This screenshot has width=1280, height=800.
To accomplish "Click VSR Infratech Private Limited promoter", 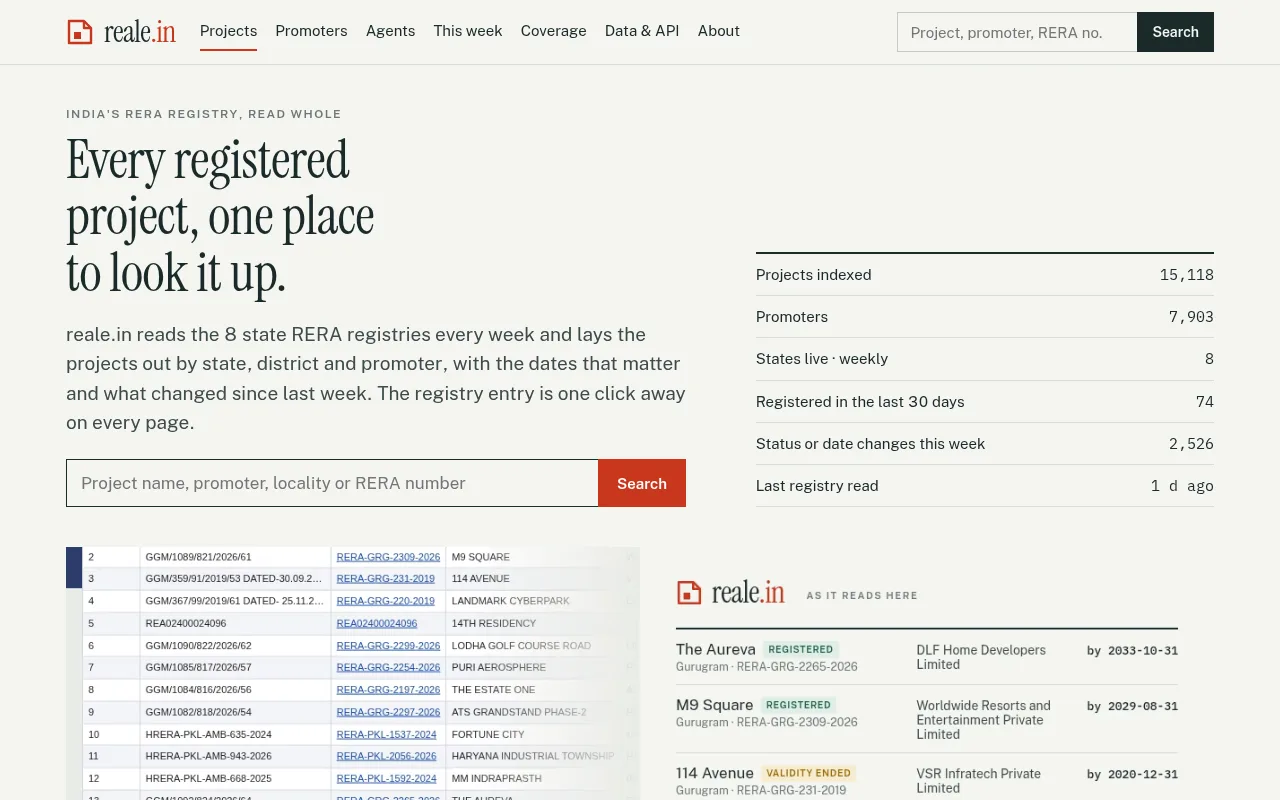I will (x=978, y=781).
